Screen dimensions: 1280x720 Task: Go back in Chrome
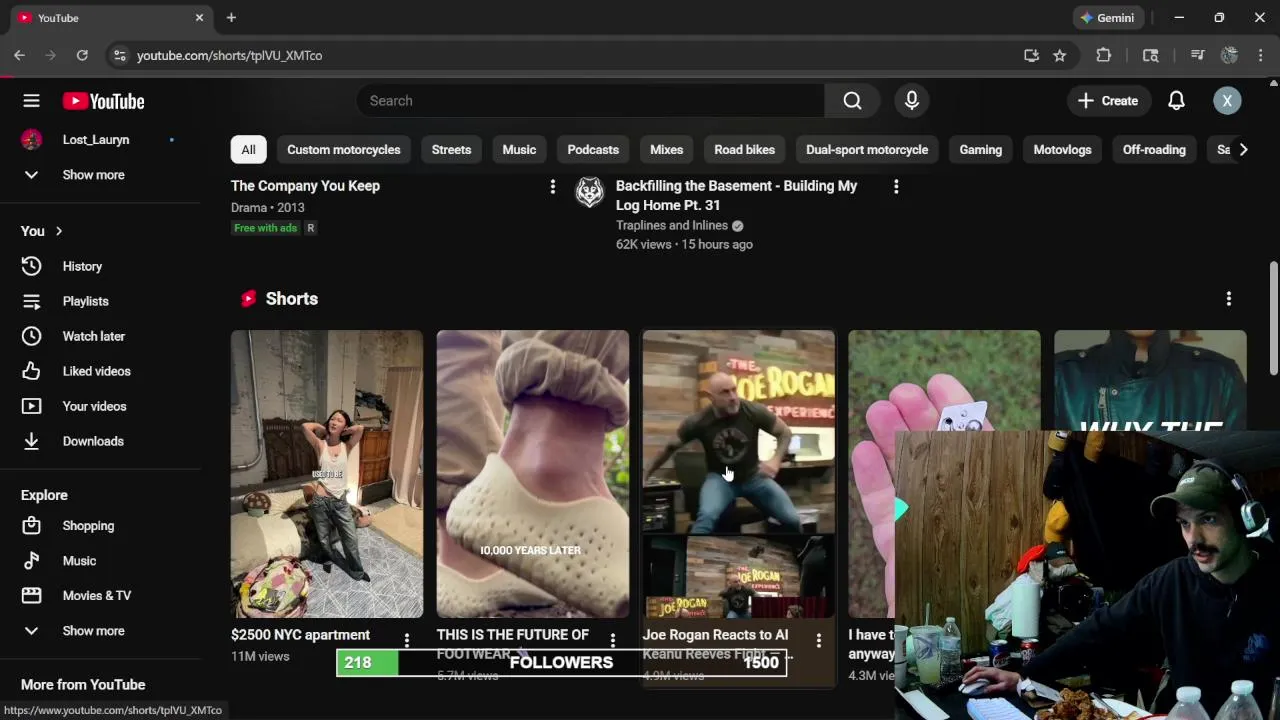coord(20,55)
